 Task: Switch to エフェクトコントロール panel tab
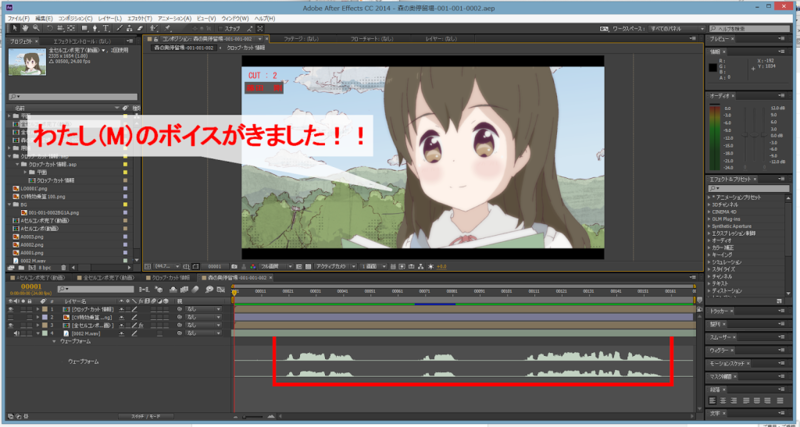pos(82,41)
